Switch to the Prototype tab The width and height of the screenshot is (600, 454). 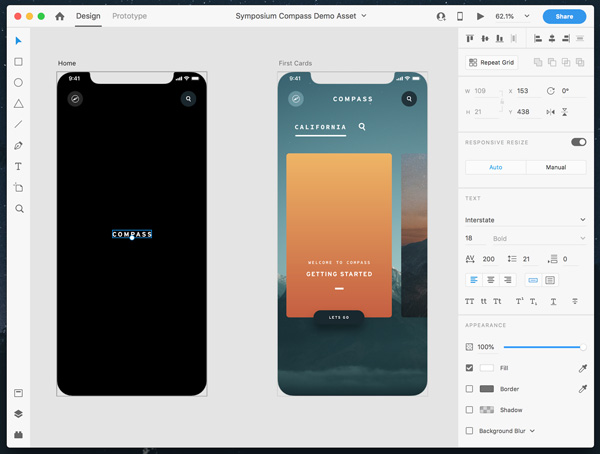click(129, 16)
